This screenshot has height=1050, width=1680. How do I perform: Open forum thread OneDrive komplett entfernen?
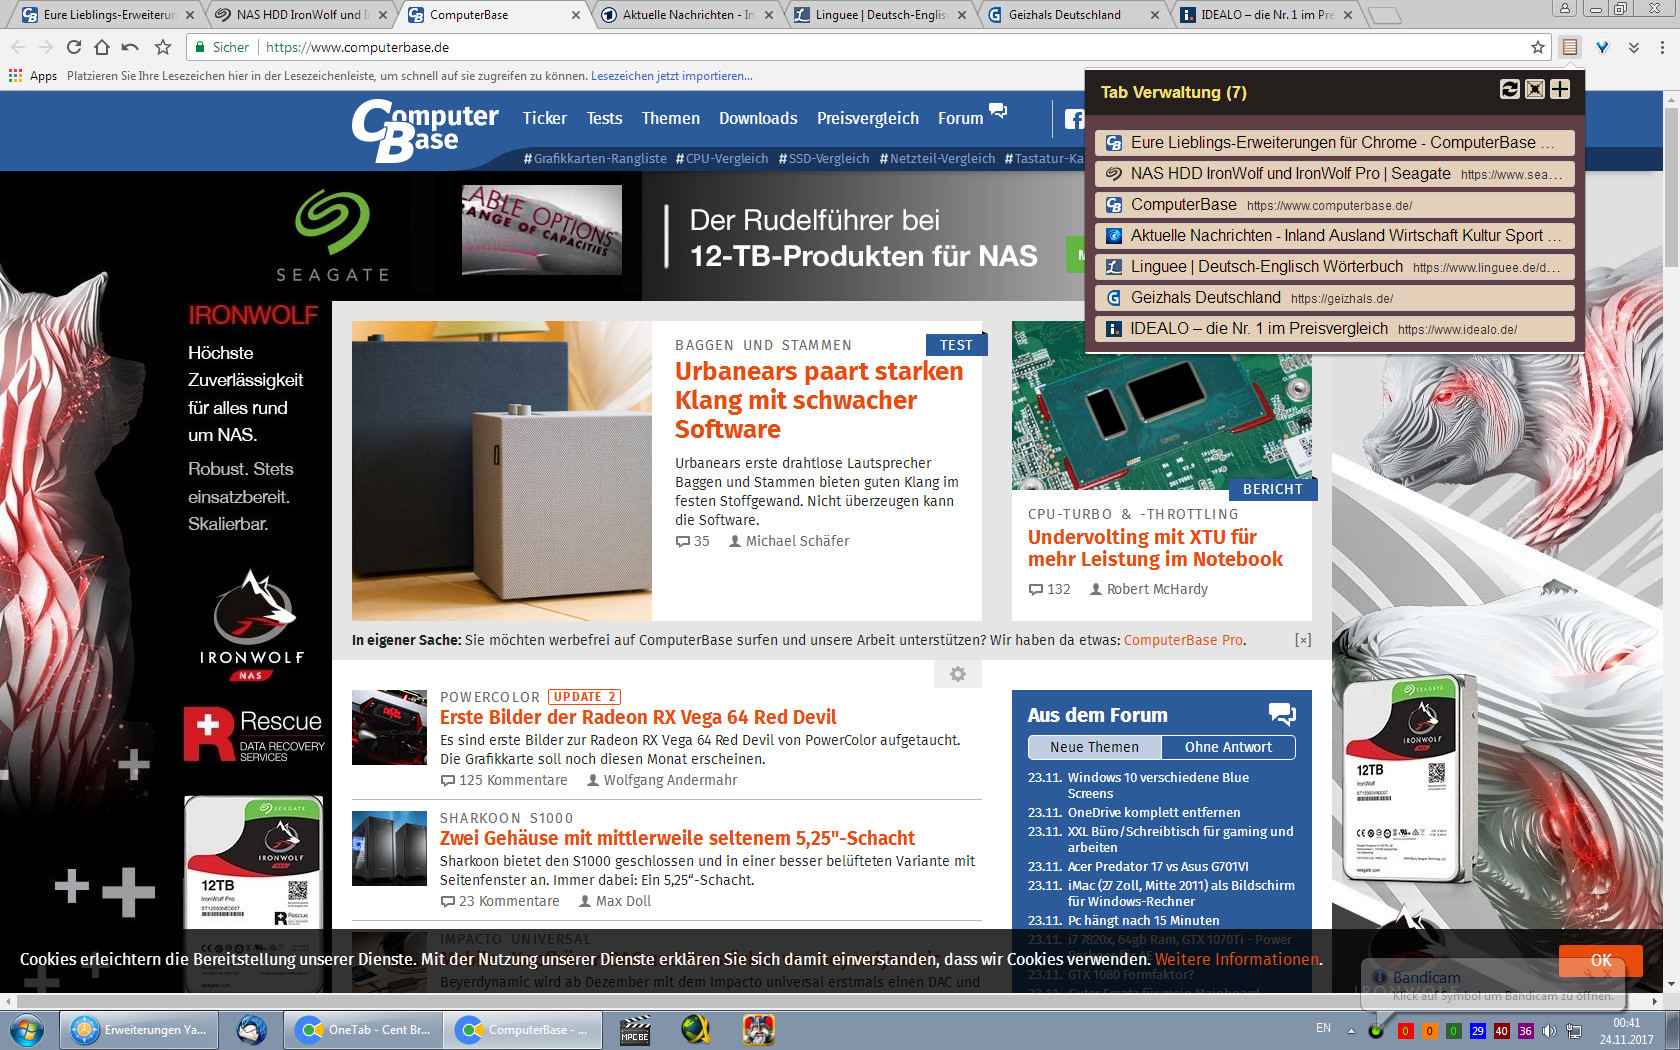(1153, 812)
